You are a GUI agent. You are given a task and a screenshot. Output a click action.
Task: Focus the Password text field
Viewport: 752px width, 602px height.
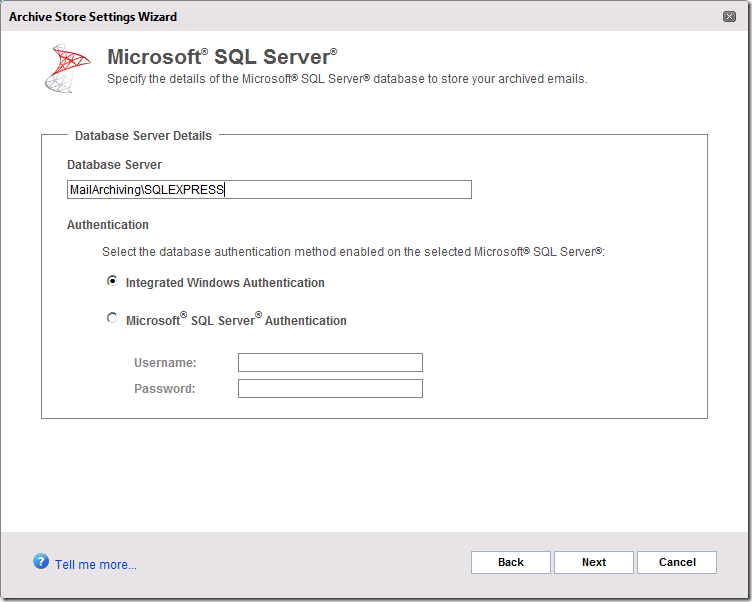tap(330, 389)
